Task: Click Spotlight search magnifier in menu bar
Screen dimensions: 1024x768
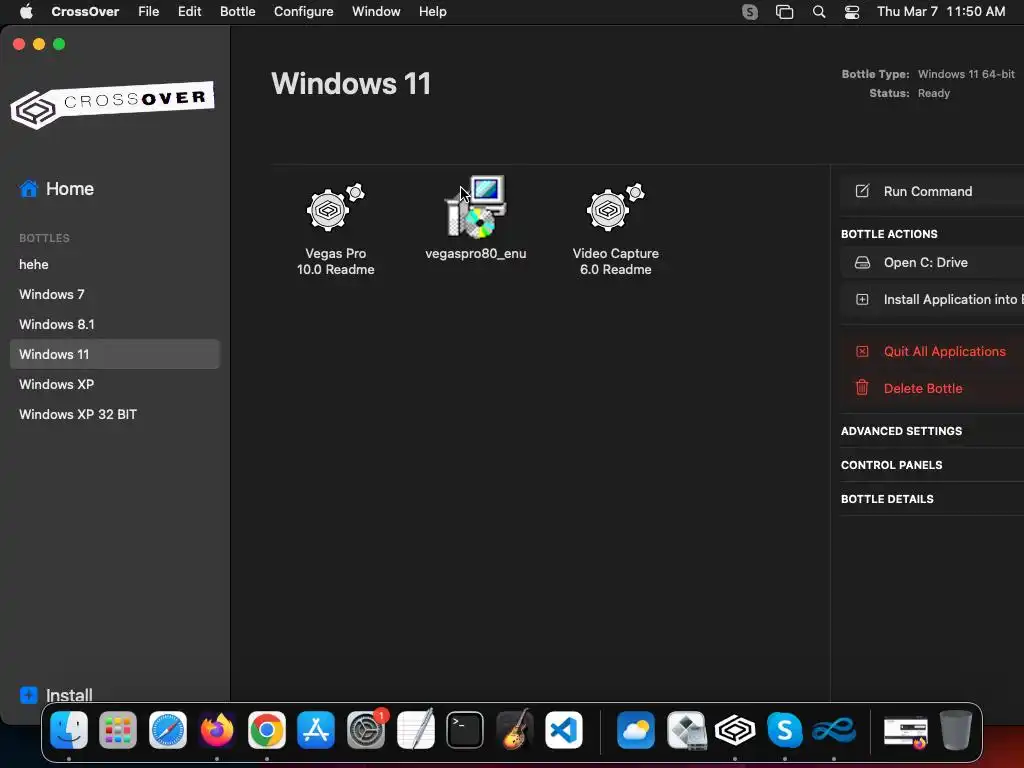Action: (x=819, y=12)
